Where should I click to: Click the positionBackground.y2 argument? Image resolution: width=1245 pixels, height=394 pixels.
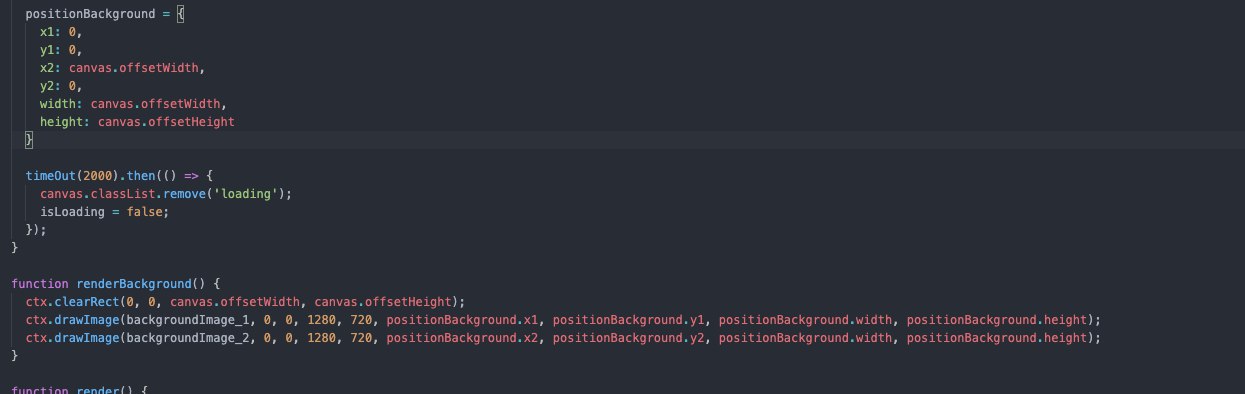tap(628, 337)
